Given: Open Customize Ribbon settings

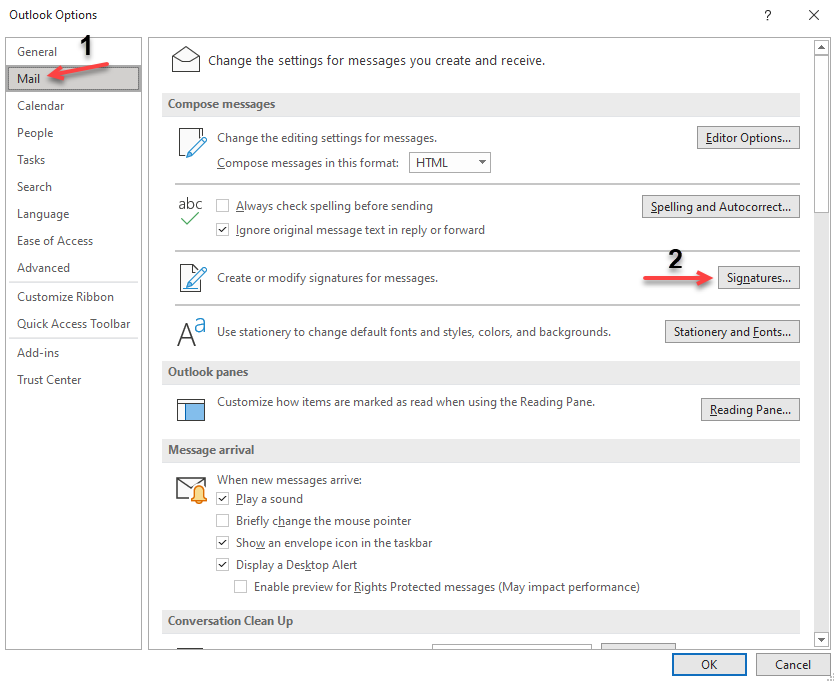Looking at the screenshot, I should [73, 297].
